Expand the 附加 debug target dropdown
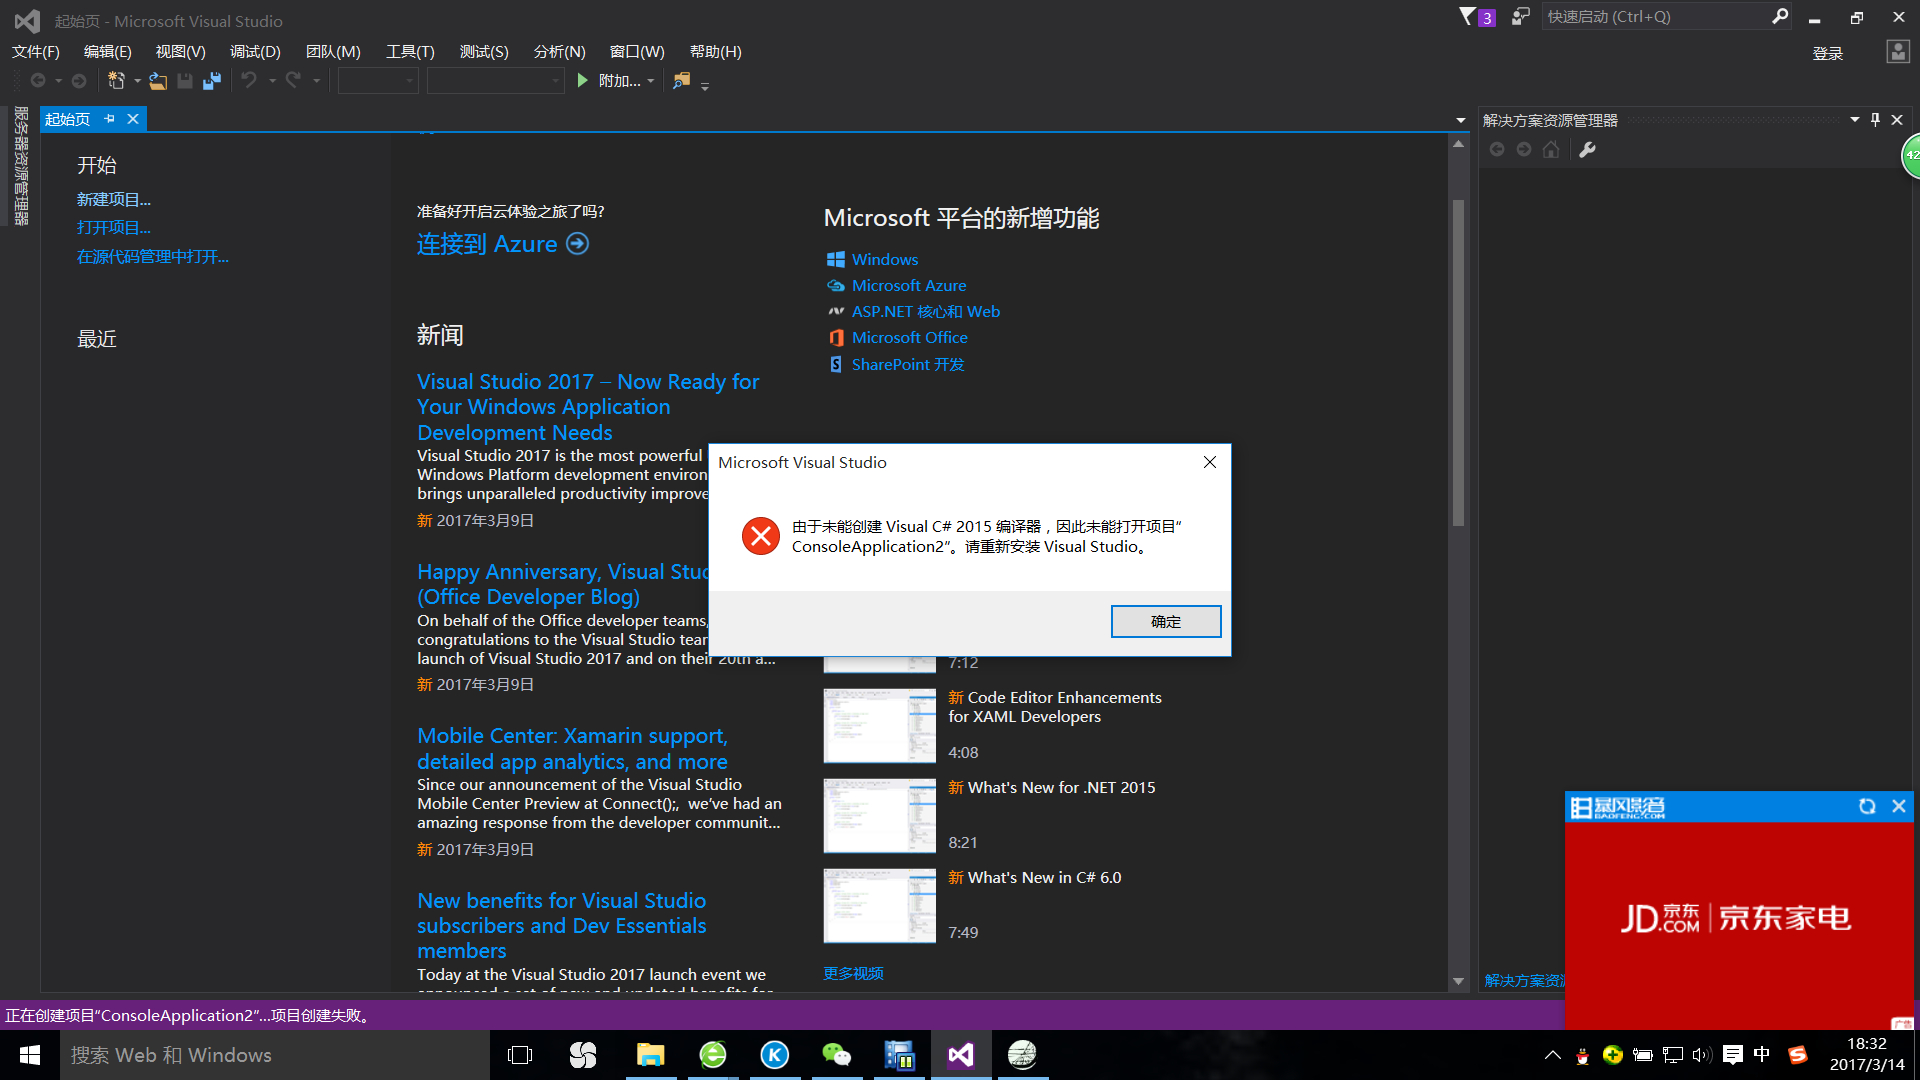The image size is (1920, 1080). [x=651, y=81]
